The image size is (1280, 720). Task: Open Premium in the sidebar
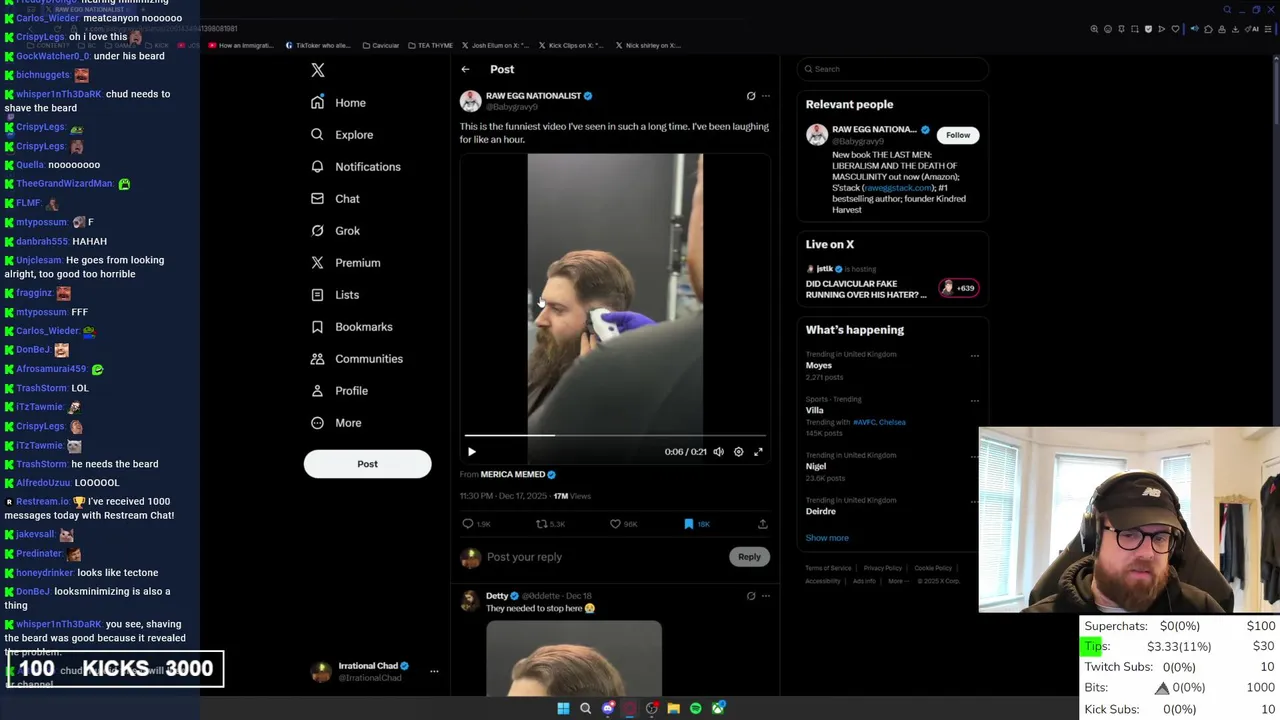tap(345, 263)
